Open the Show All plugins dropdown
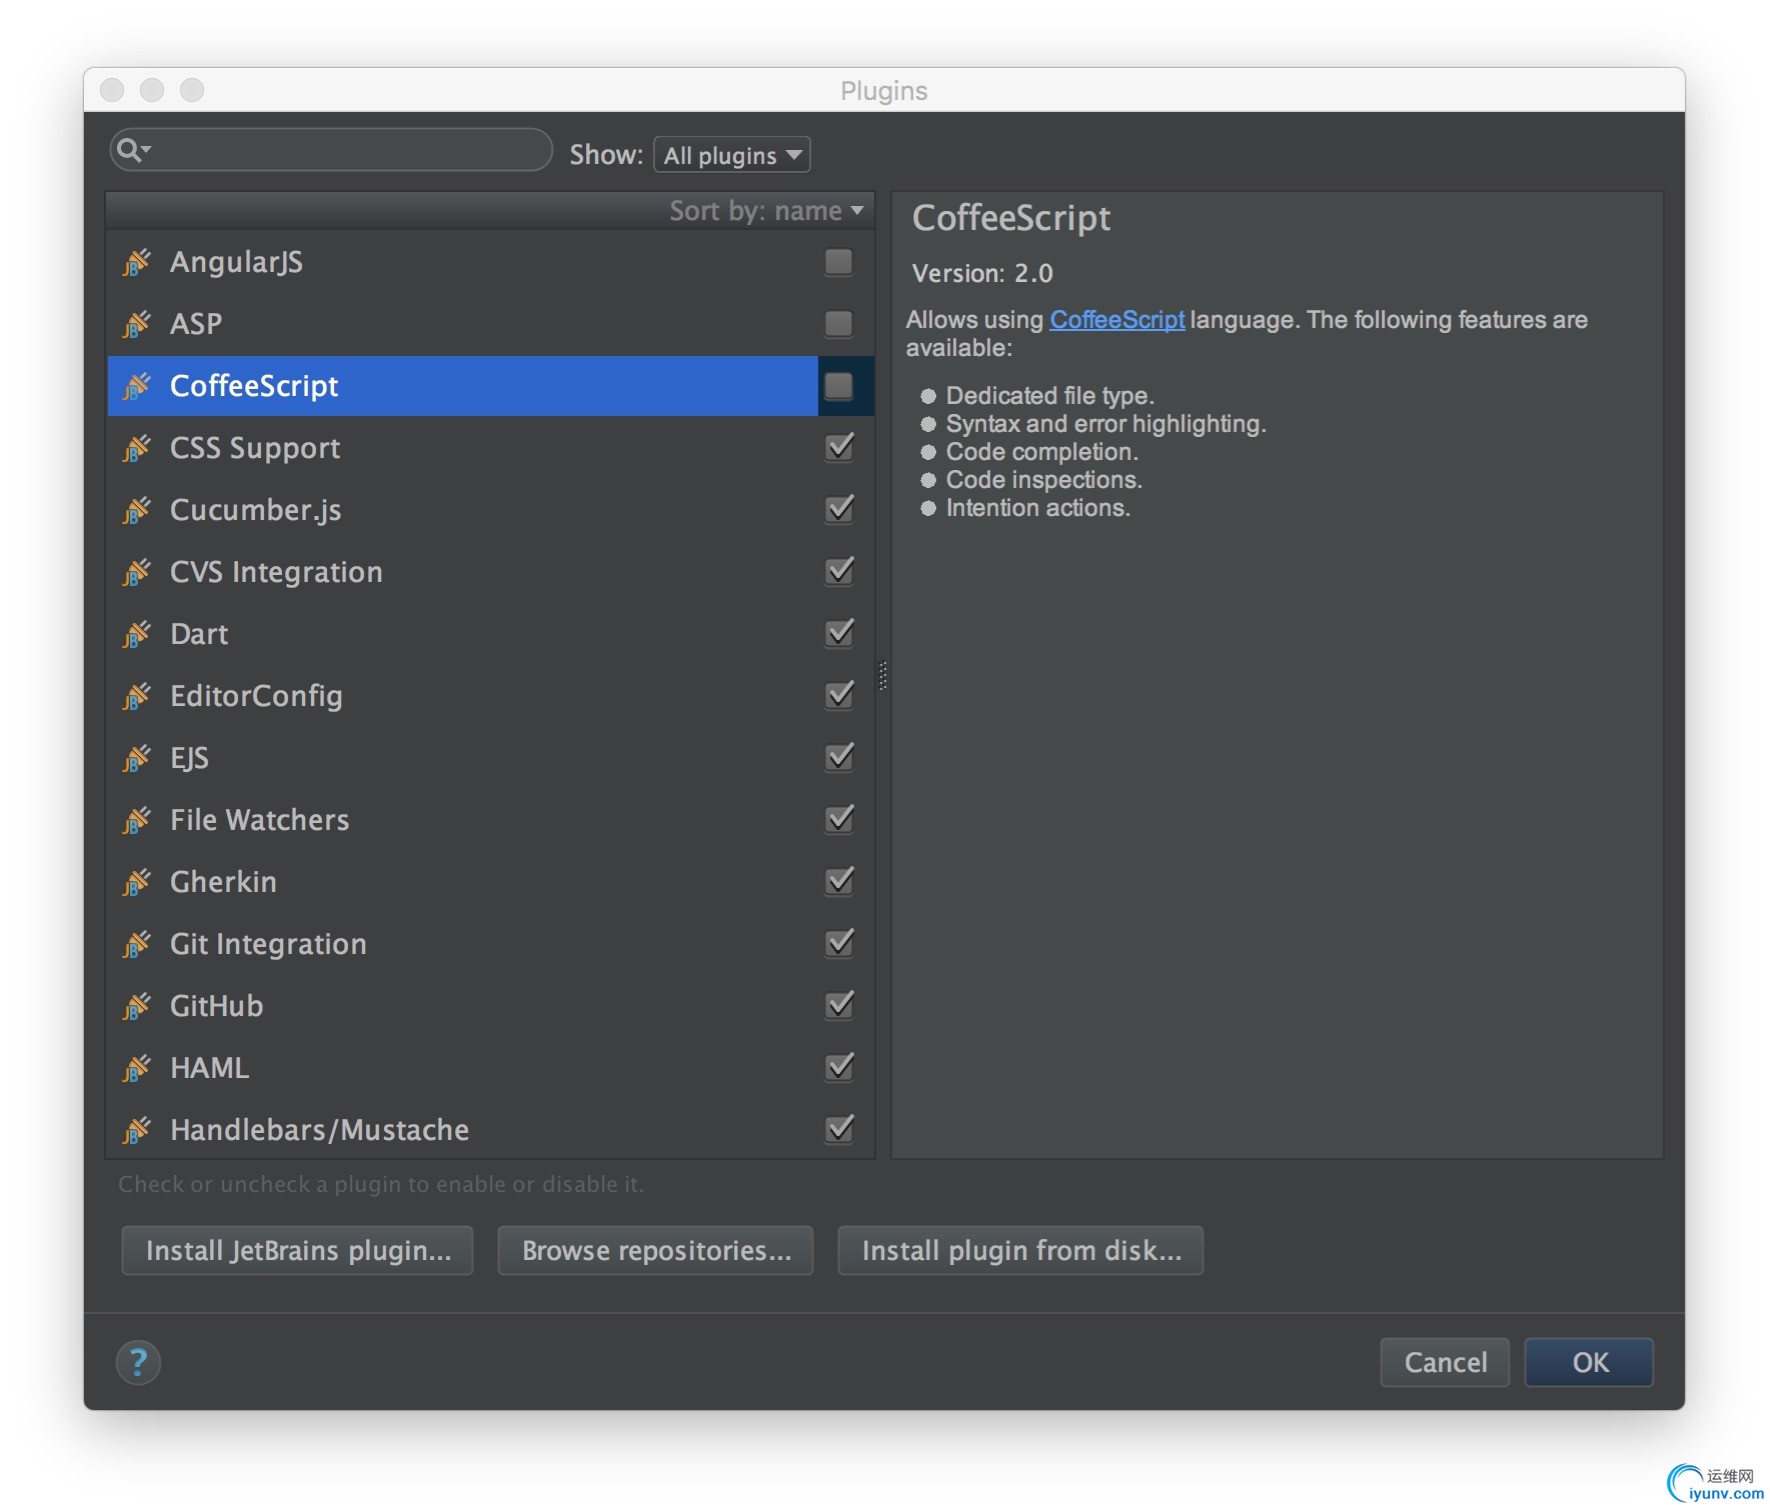This screenshot has width=1770, height=1510. pyautogui.click(x=732, y=155)
